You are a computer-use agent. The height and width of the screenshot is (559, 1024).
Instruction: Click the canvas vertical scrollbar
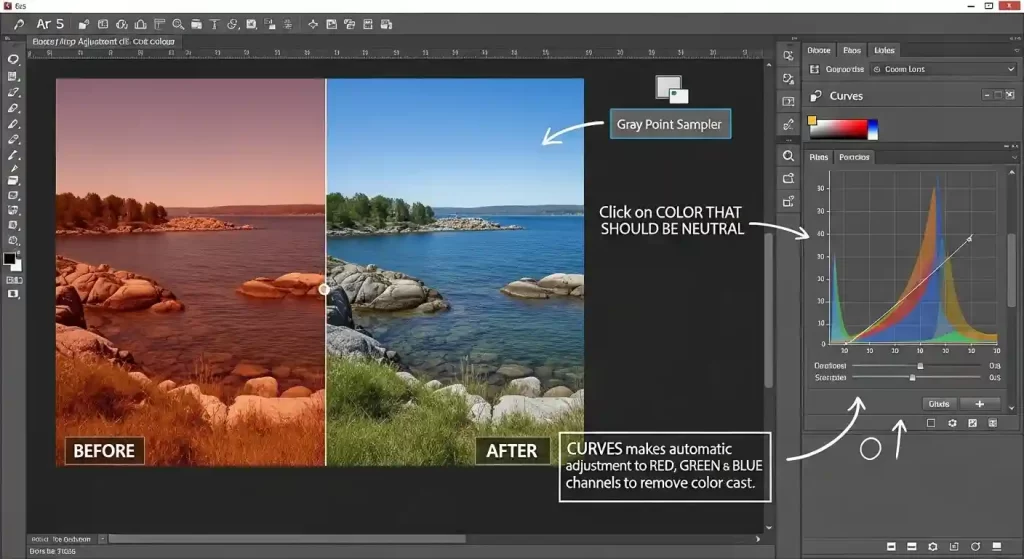click(769, 310)
